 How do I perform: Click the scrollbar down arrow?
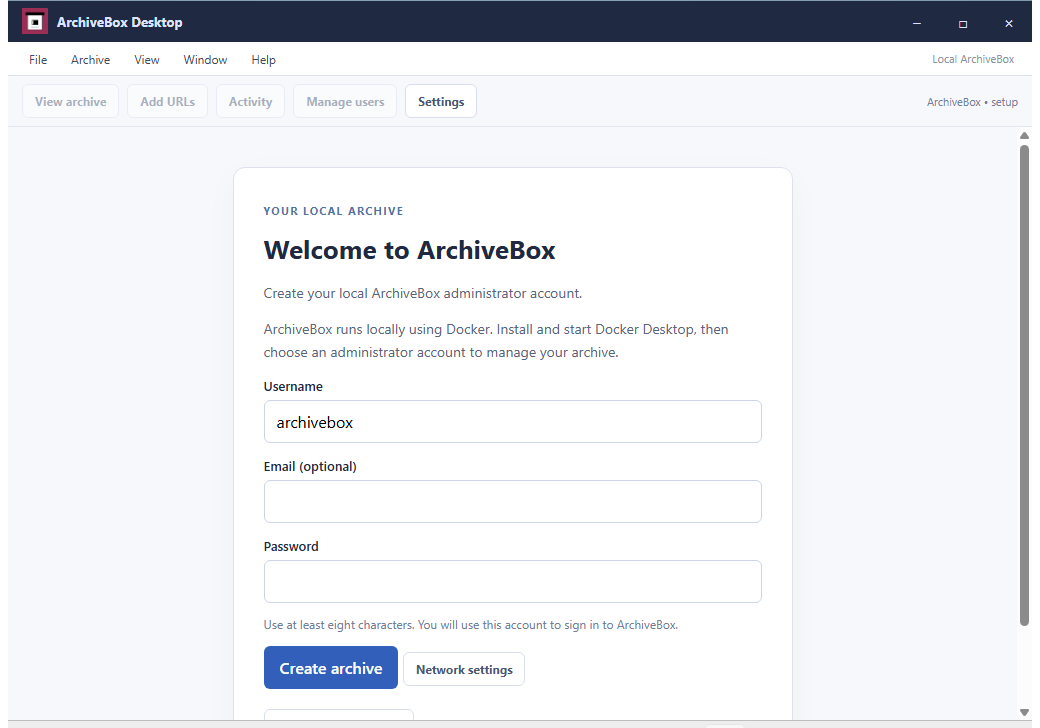point(1024,712)
